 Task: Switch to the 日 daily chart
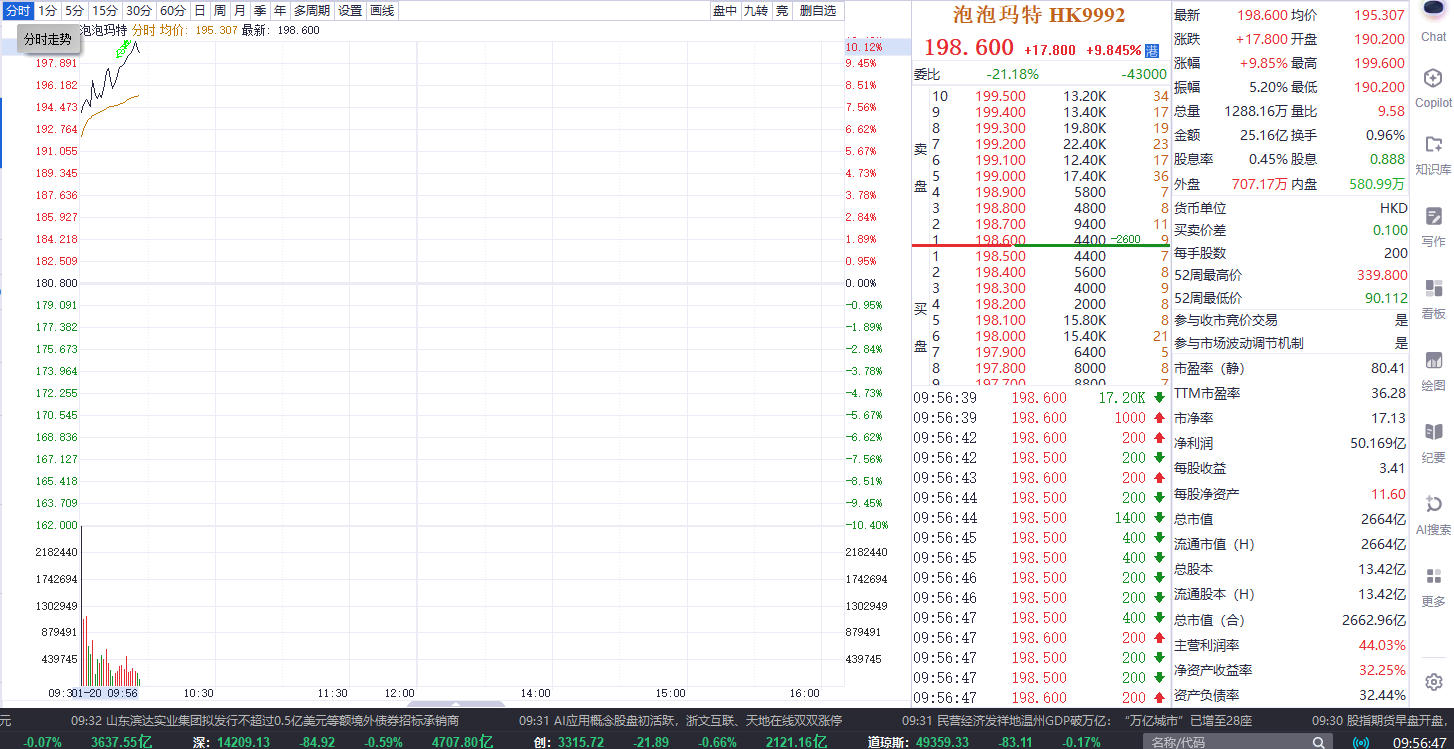point(199,10)
